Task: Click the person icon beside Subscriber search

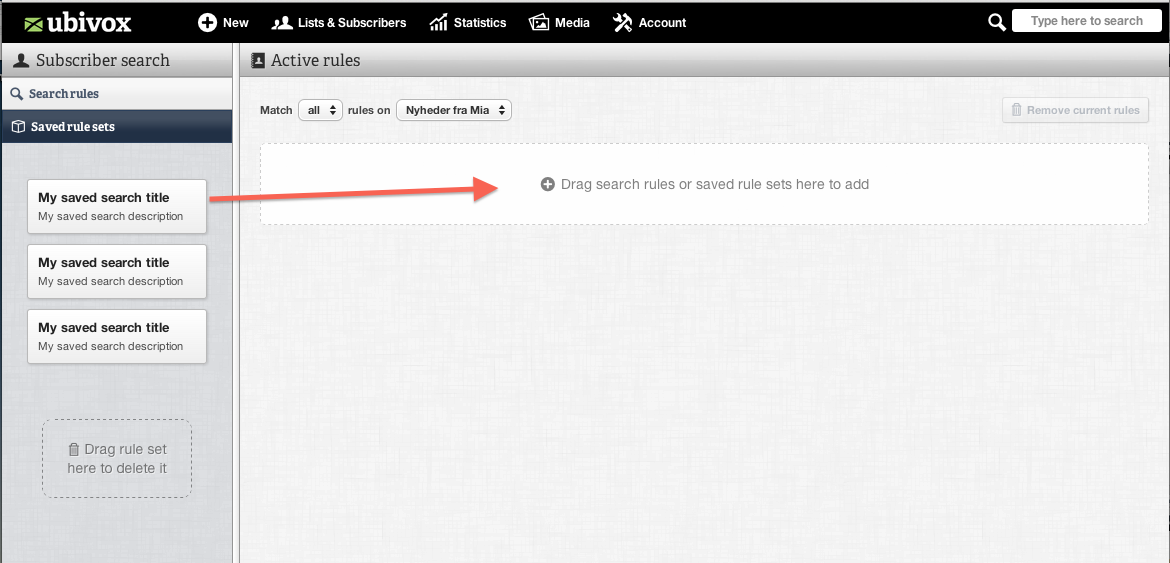Action: (x=22, y=60)
